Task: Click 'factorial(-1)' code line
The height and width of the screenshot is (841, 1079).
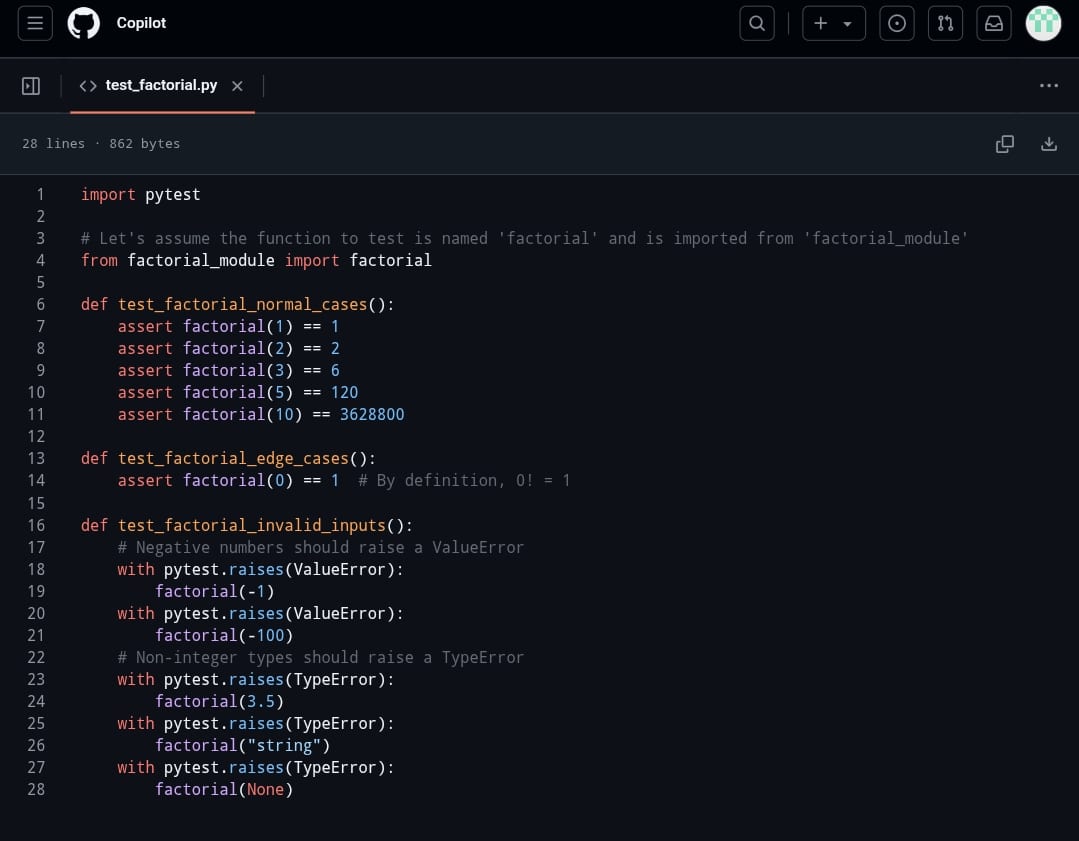Action: pyautogui.click(x=215, y=591)
